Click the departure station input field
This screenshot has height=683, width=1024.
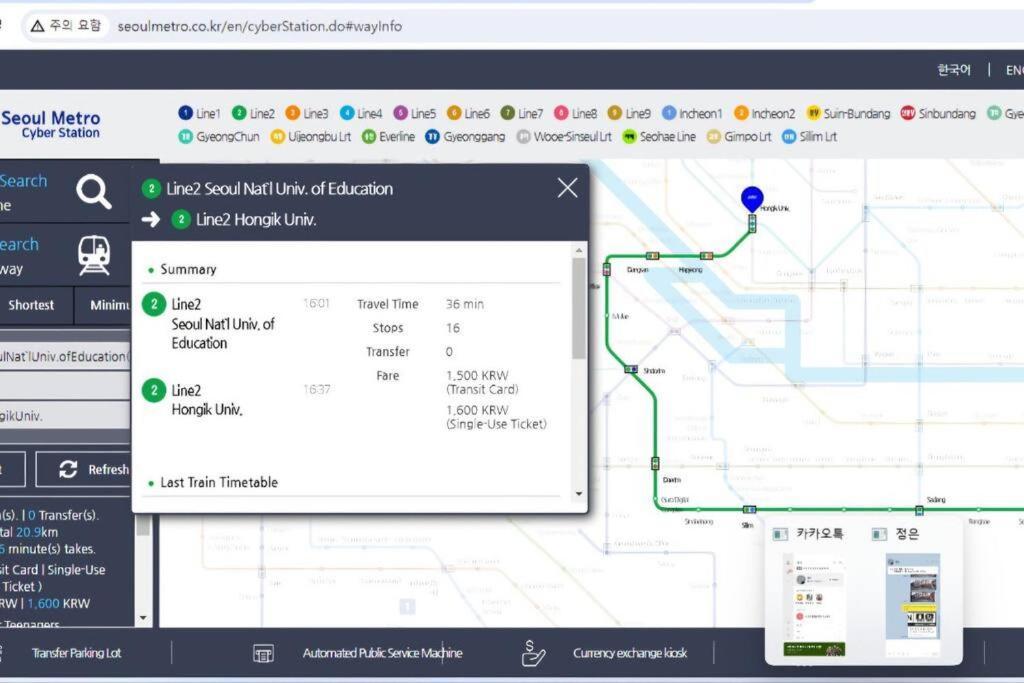65,357
